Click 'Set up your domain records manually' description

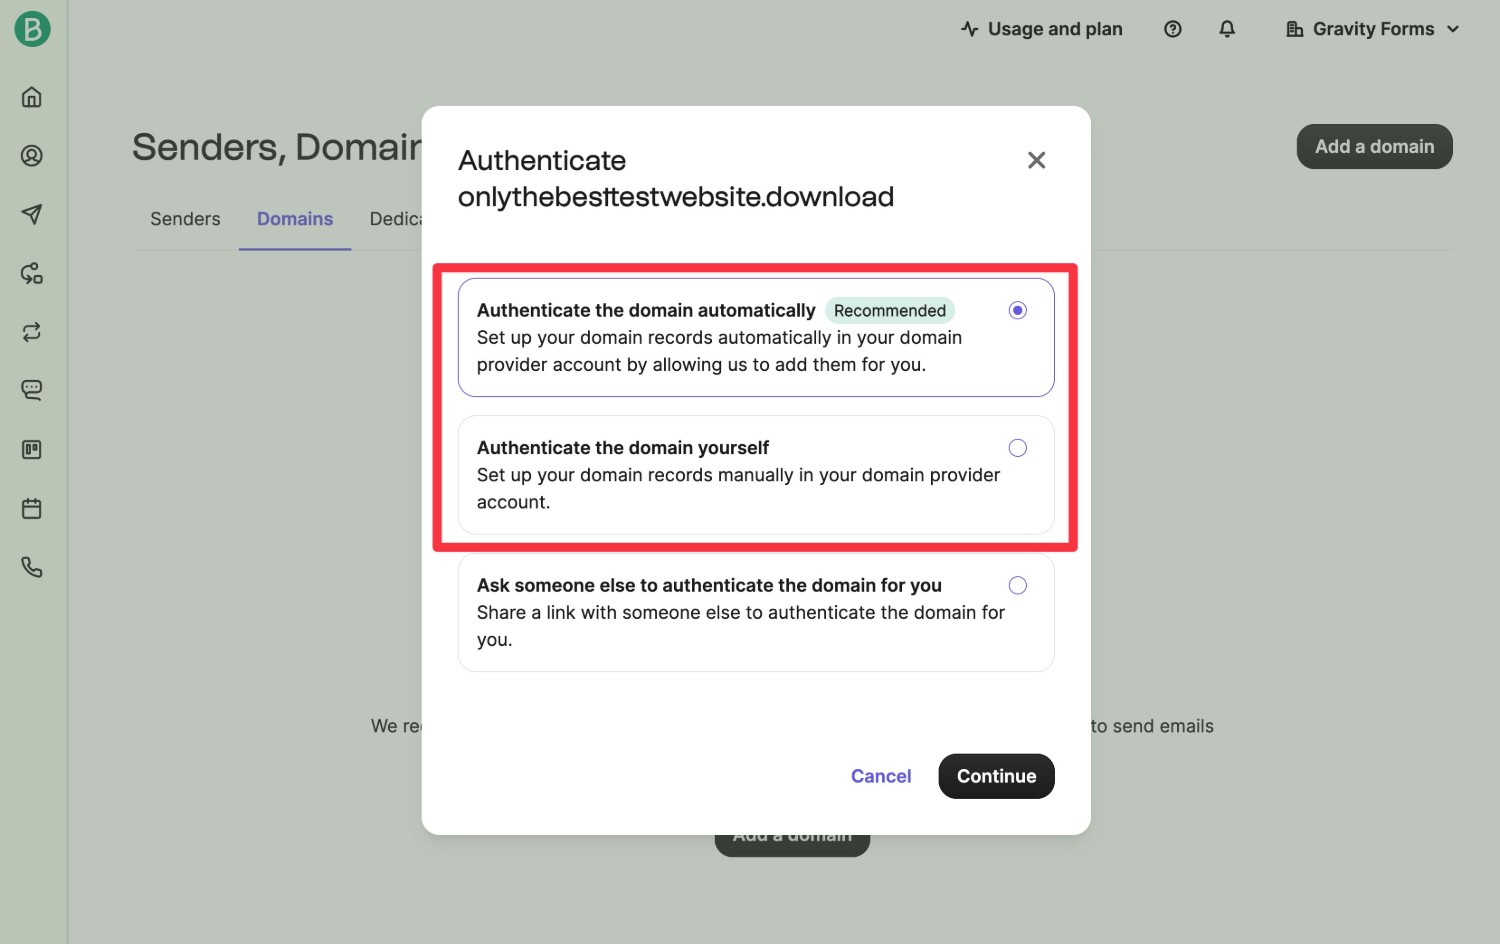pos(738,489)
